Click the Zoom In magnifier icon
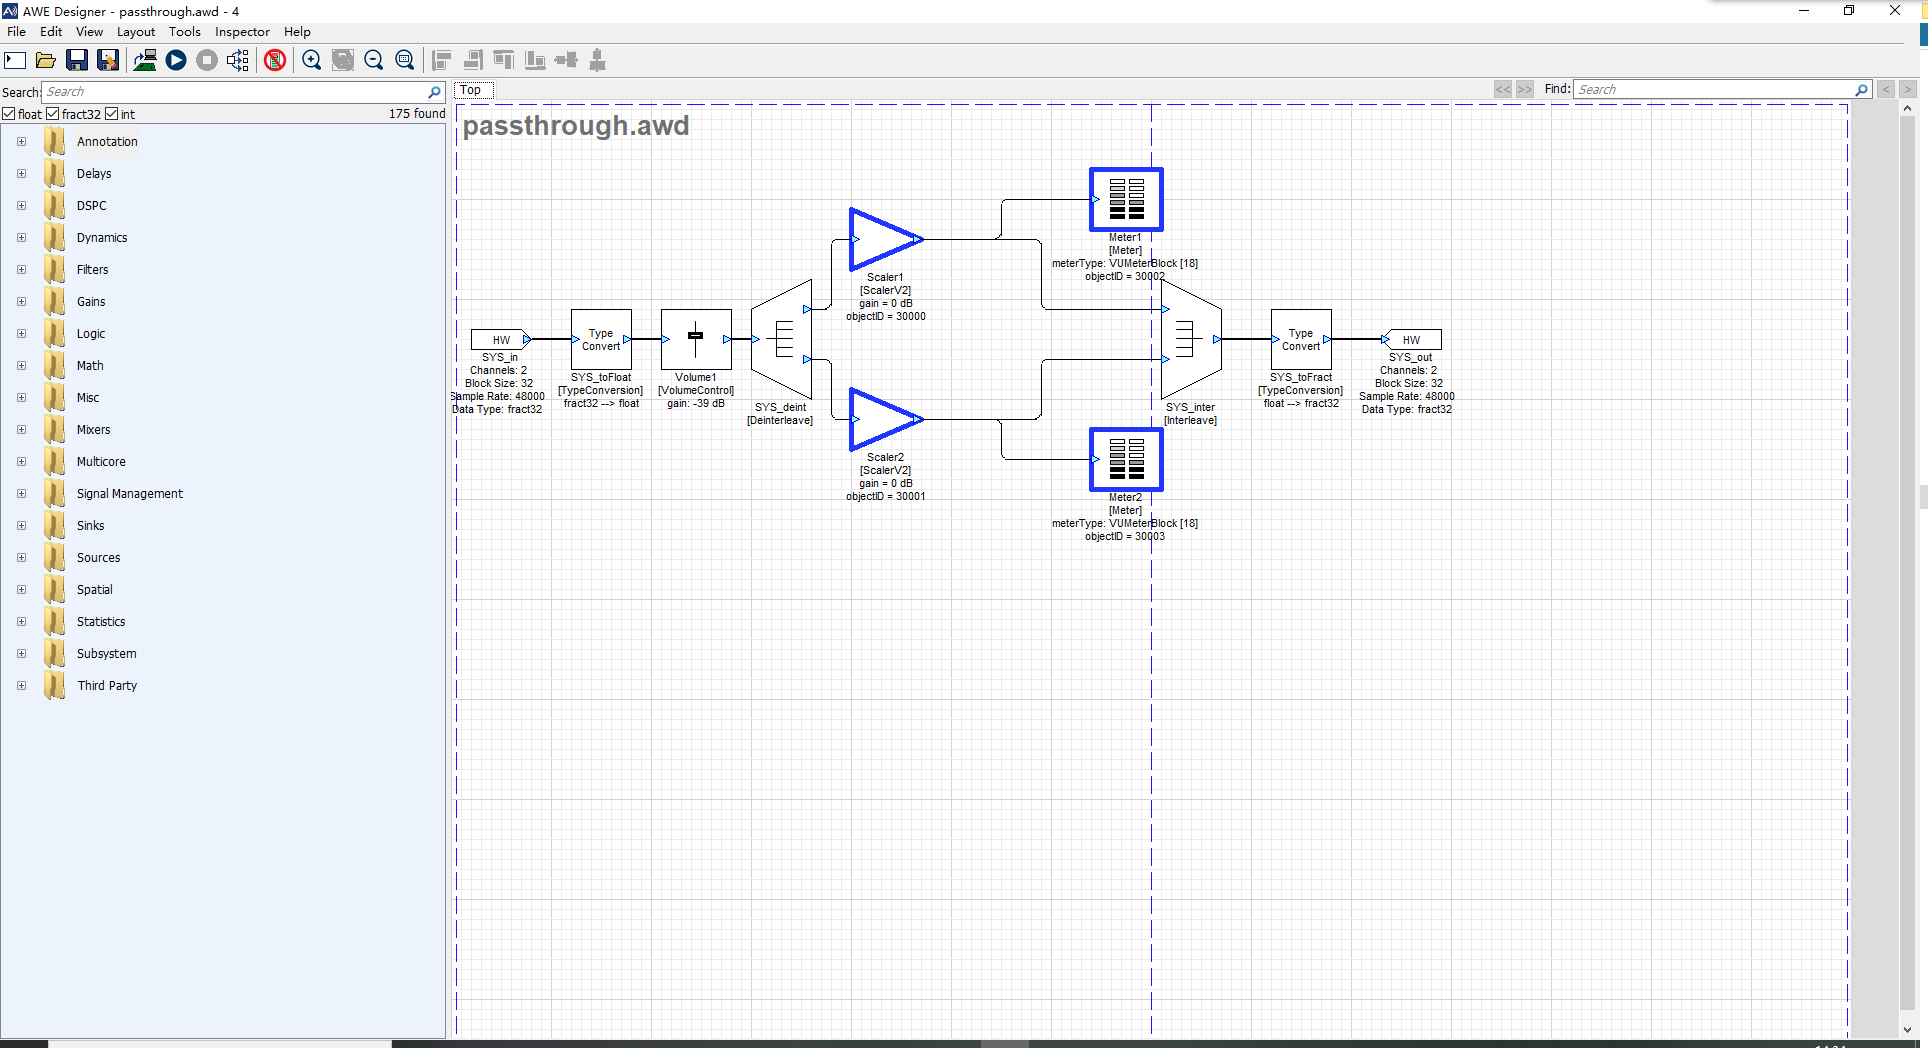The image size is (1928, 1048). [x=311, y=60]
